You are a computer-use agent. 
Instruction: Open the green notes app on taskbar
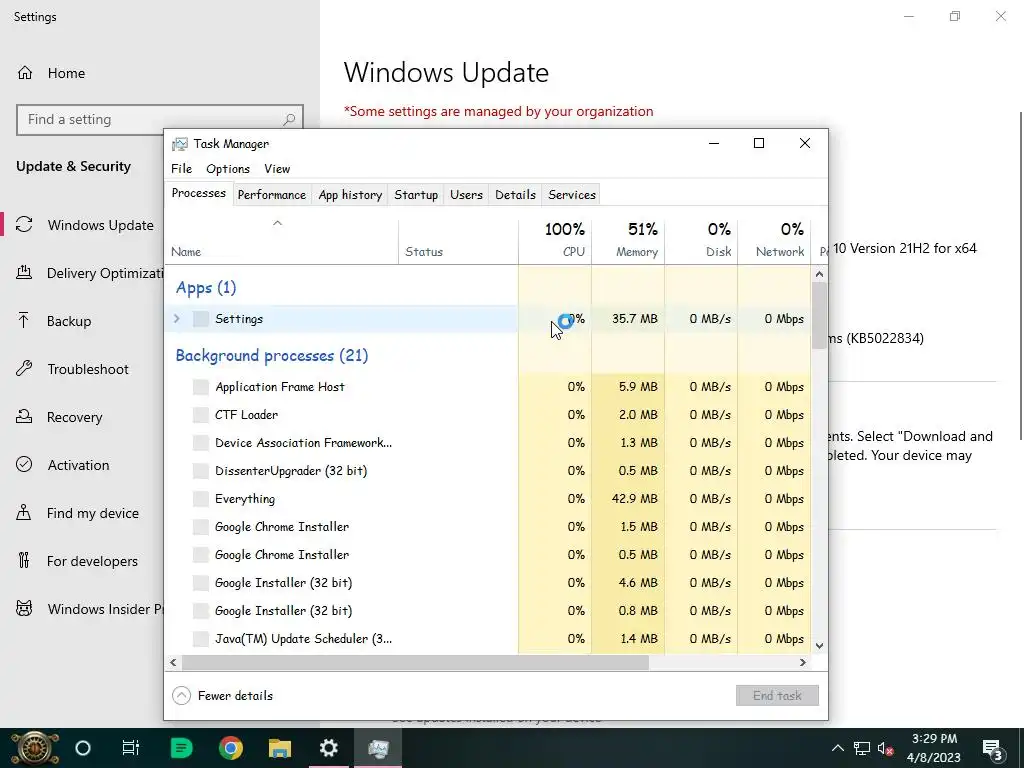[181, 748]
